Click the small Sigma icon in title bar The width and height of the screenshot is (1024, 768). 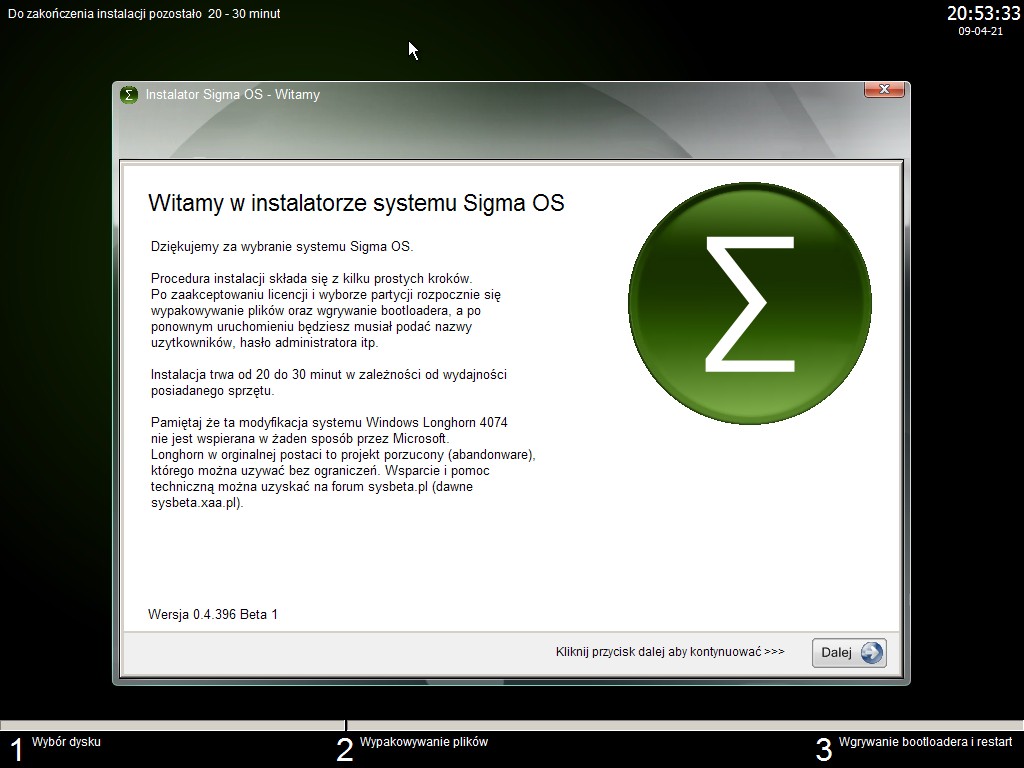tap(128, 95)
